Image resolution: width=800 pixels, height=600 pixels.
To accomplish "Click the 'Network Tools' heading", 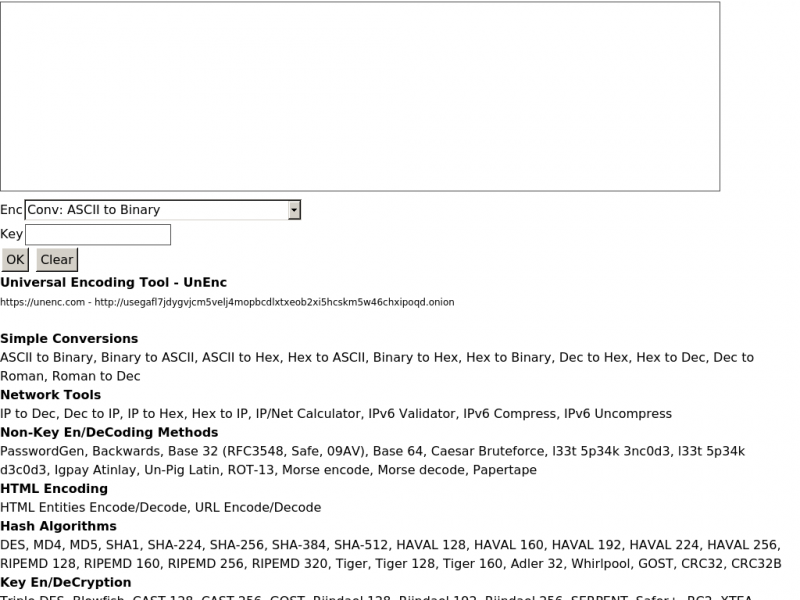I will (x=51, y=395).
